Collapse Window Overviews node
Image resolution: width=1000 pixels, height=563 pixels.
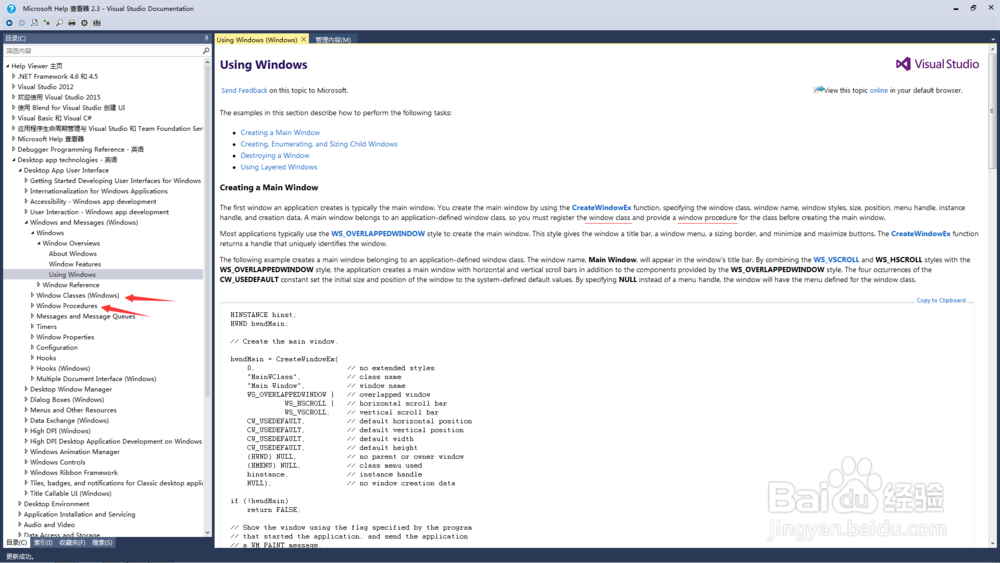click(x=39, y=244)
